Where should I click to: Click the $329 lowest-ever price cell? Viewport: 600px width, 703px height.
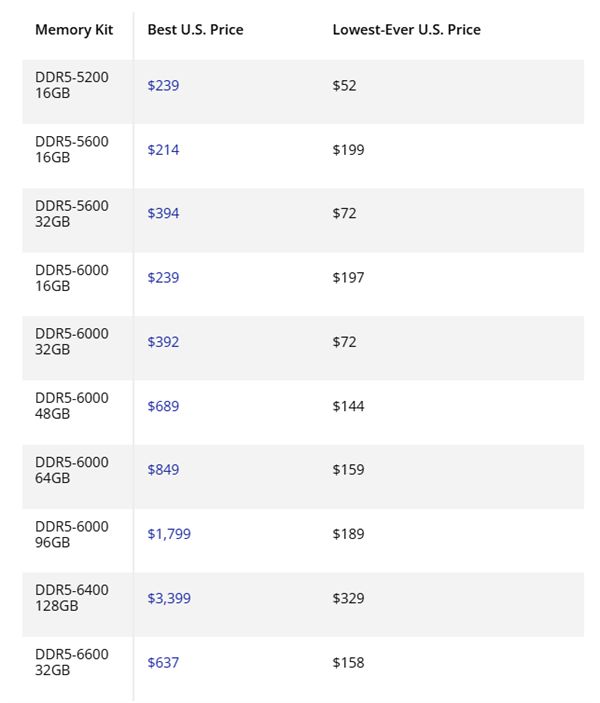click(x=348, y=598)
